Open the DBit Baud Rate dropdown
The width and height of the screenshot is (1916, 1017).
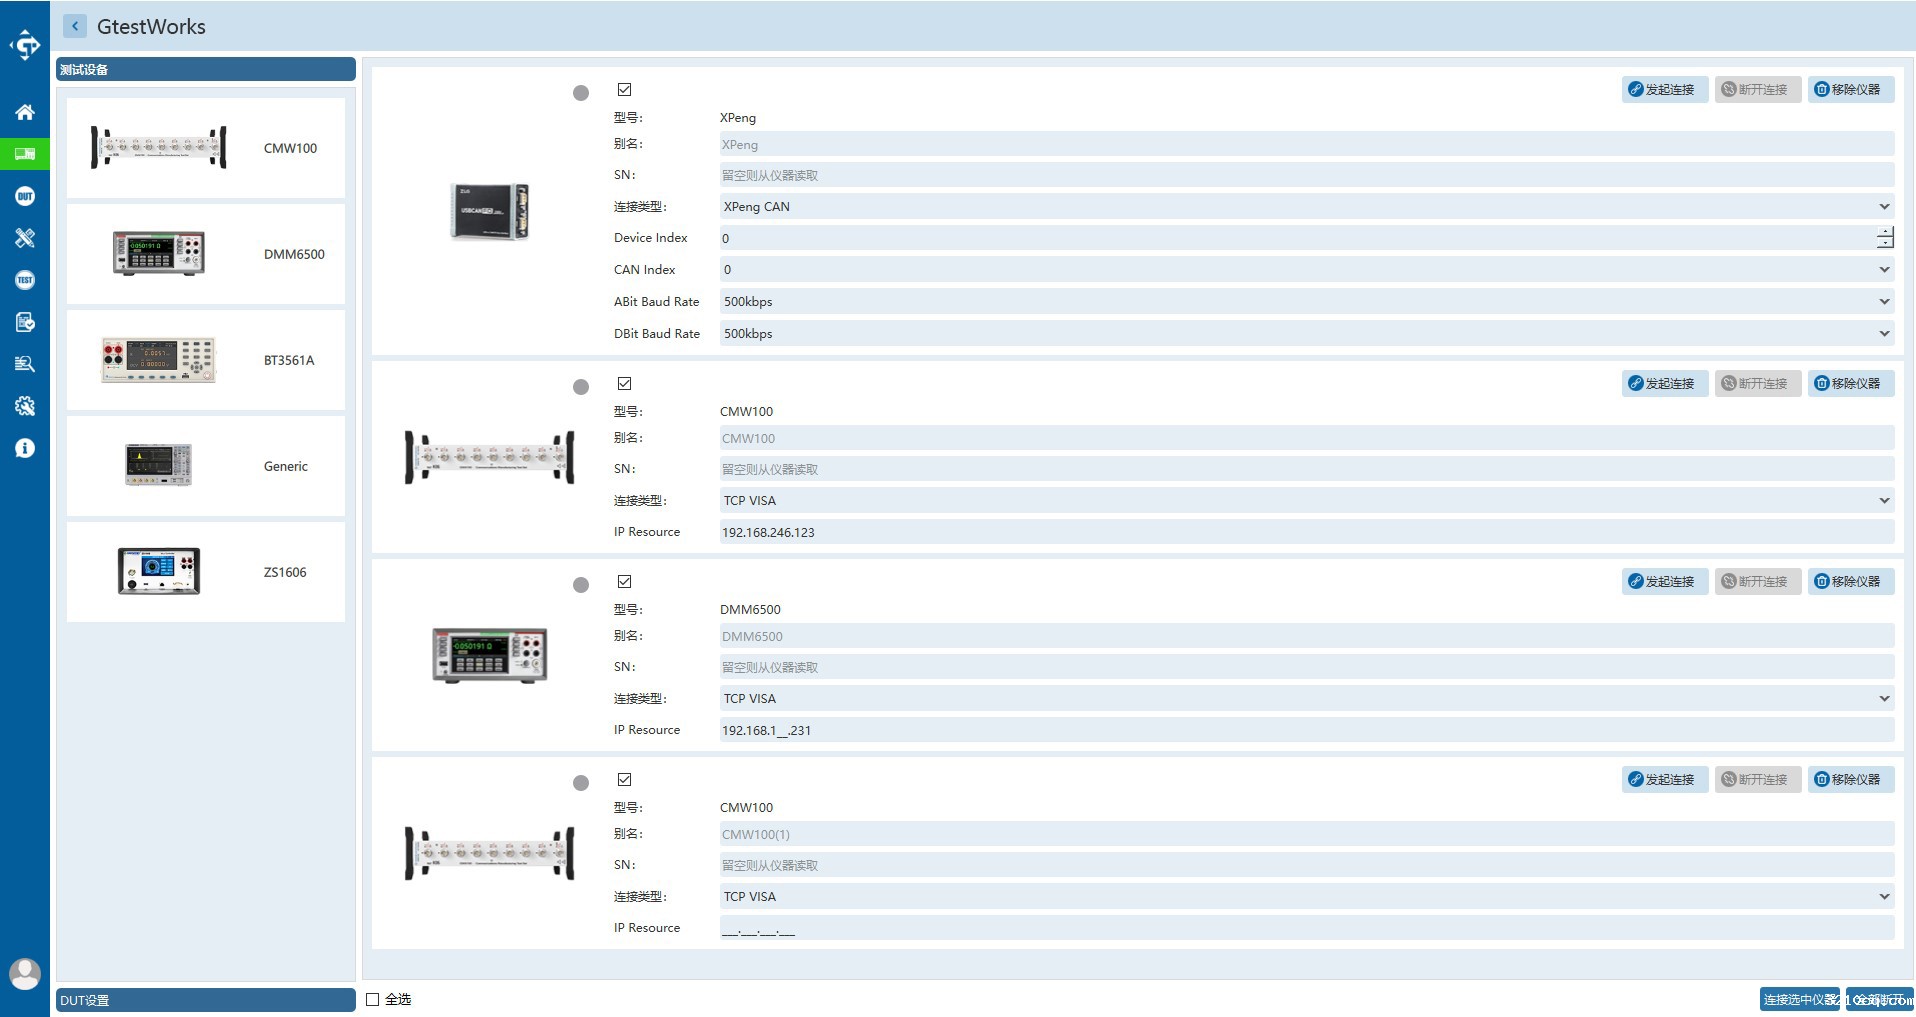point(1306,334)
